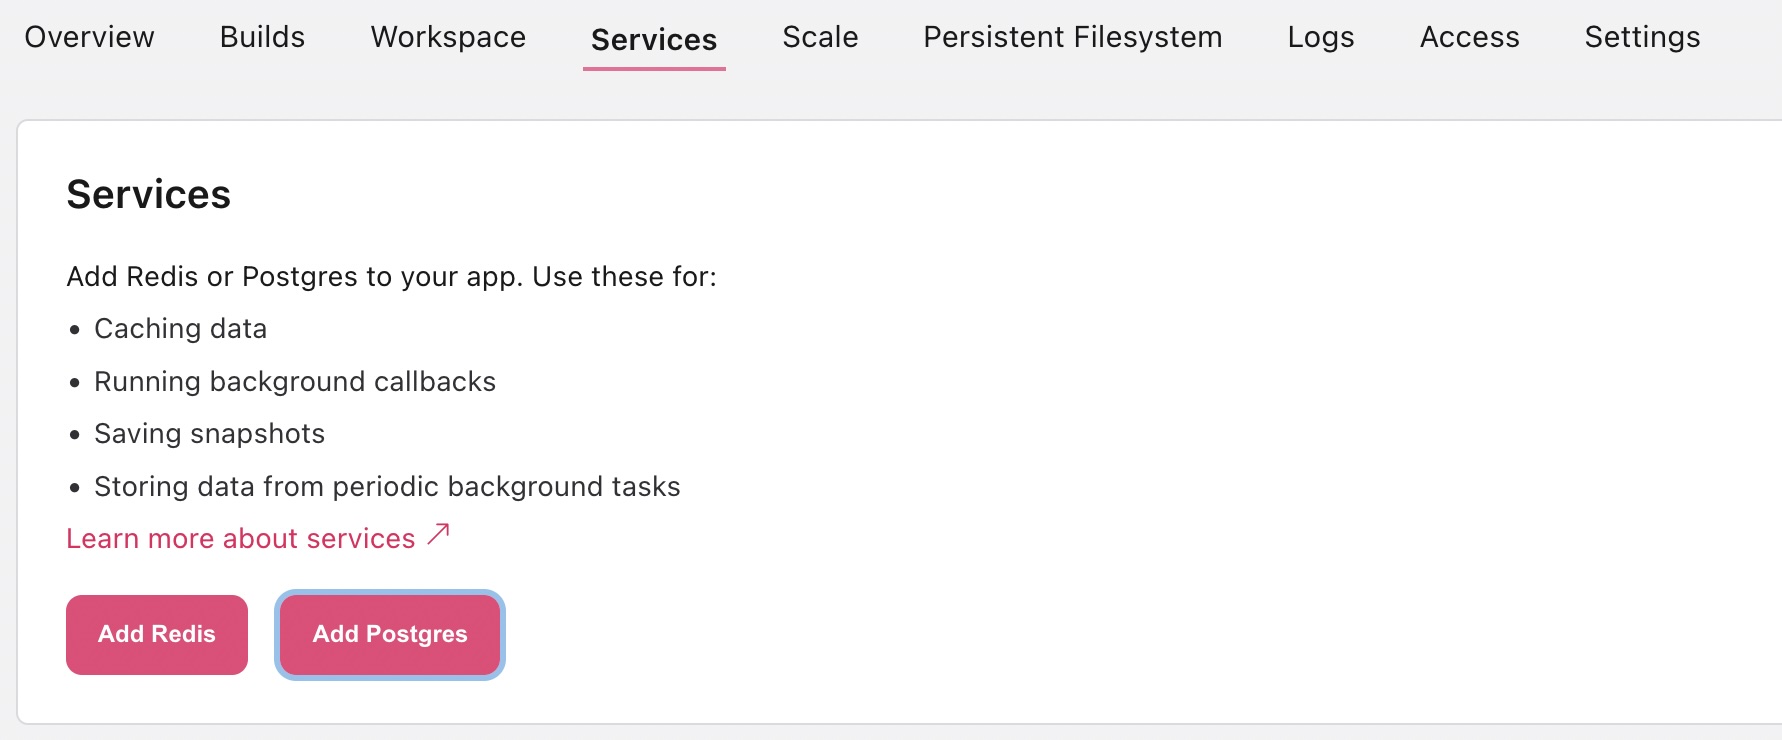Click the Caching data bullet item
This screenshot has height=740, width=1782.
click(x=180, y=328)
